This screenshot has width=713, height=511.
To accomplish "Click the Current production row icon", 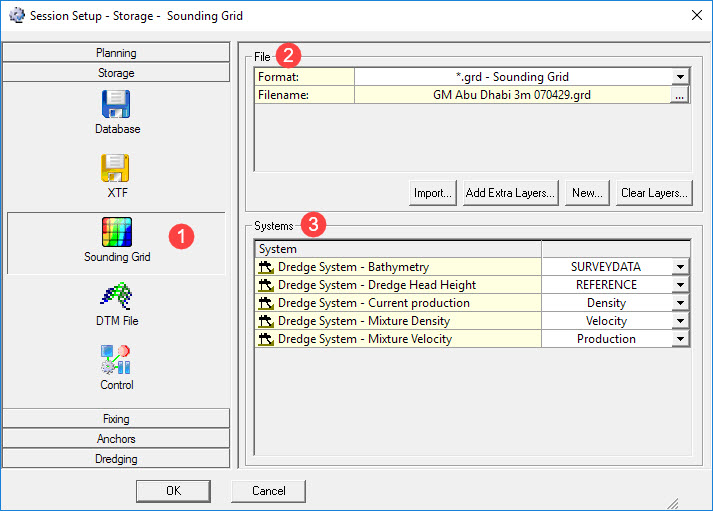I will coord(266,303).
